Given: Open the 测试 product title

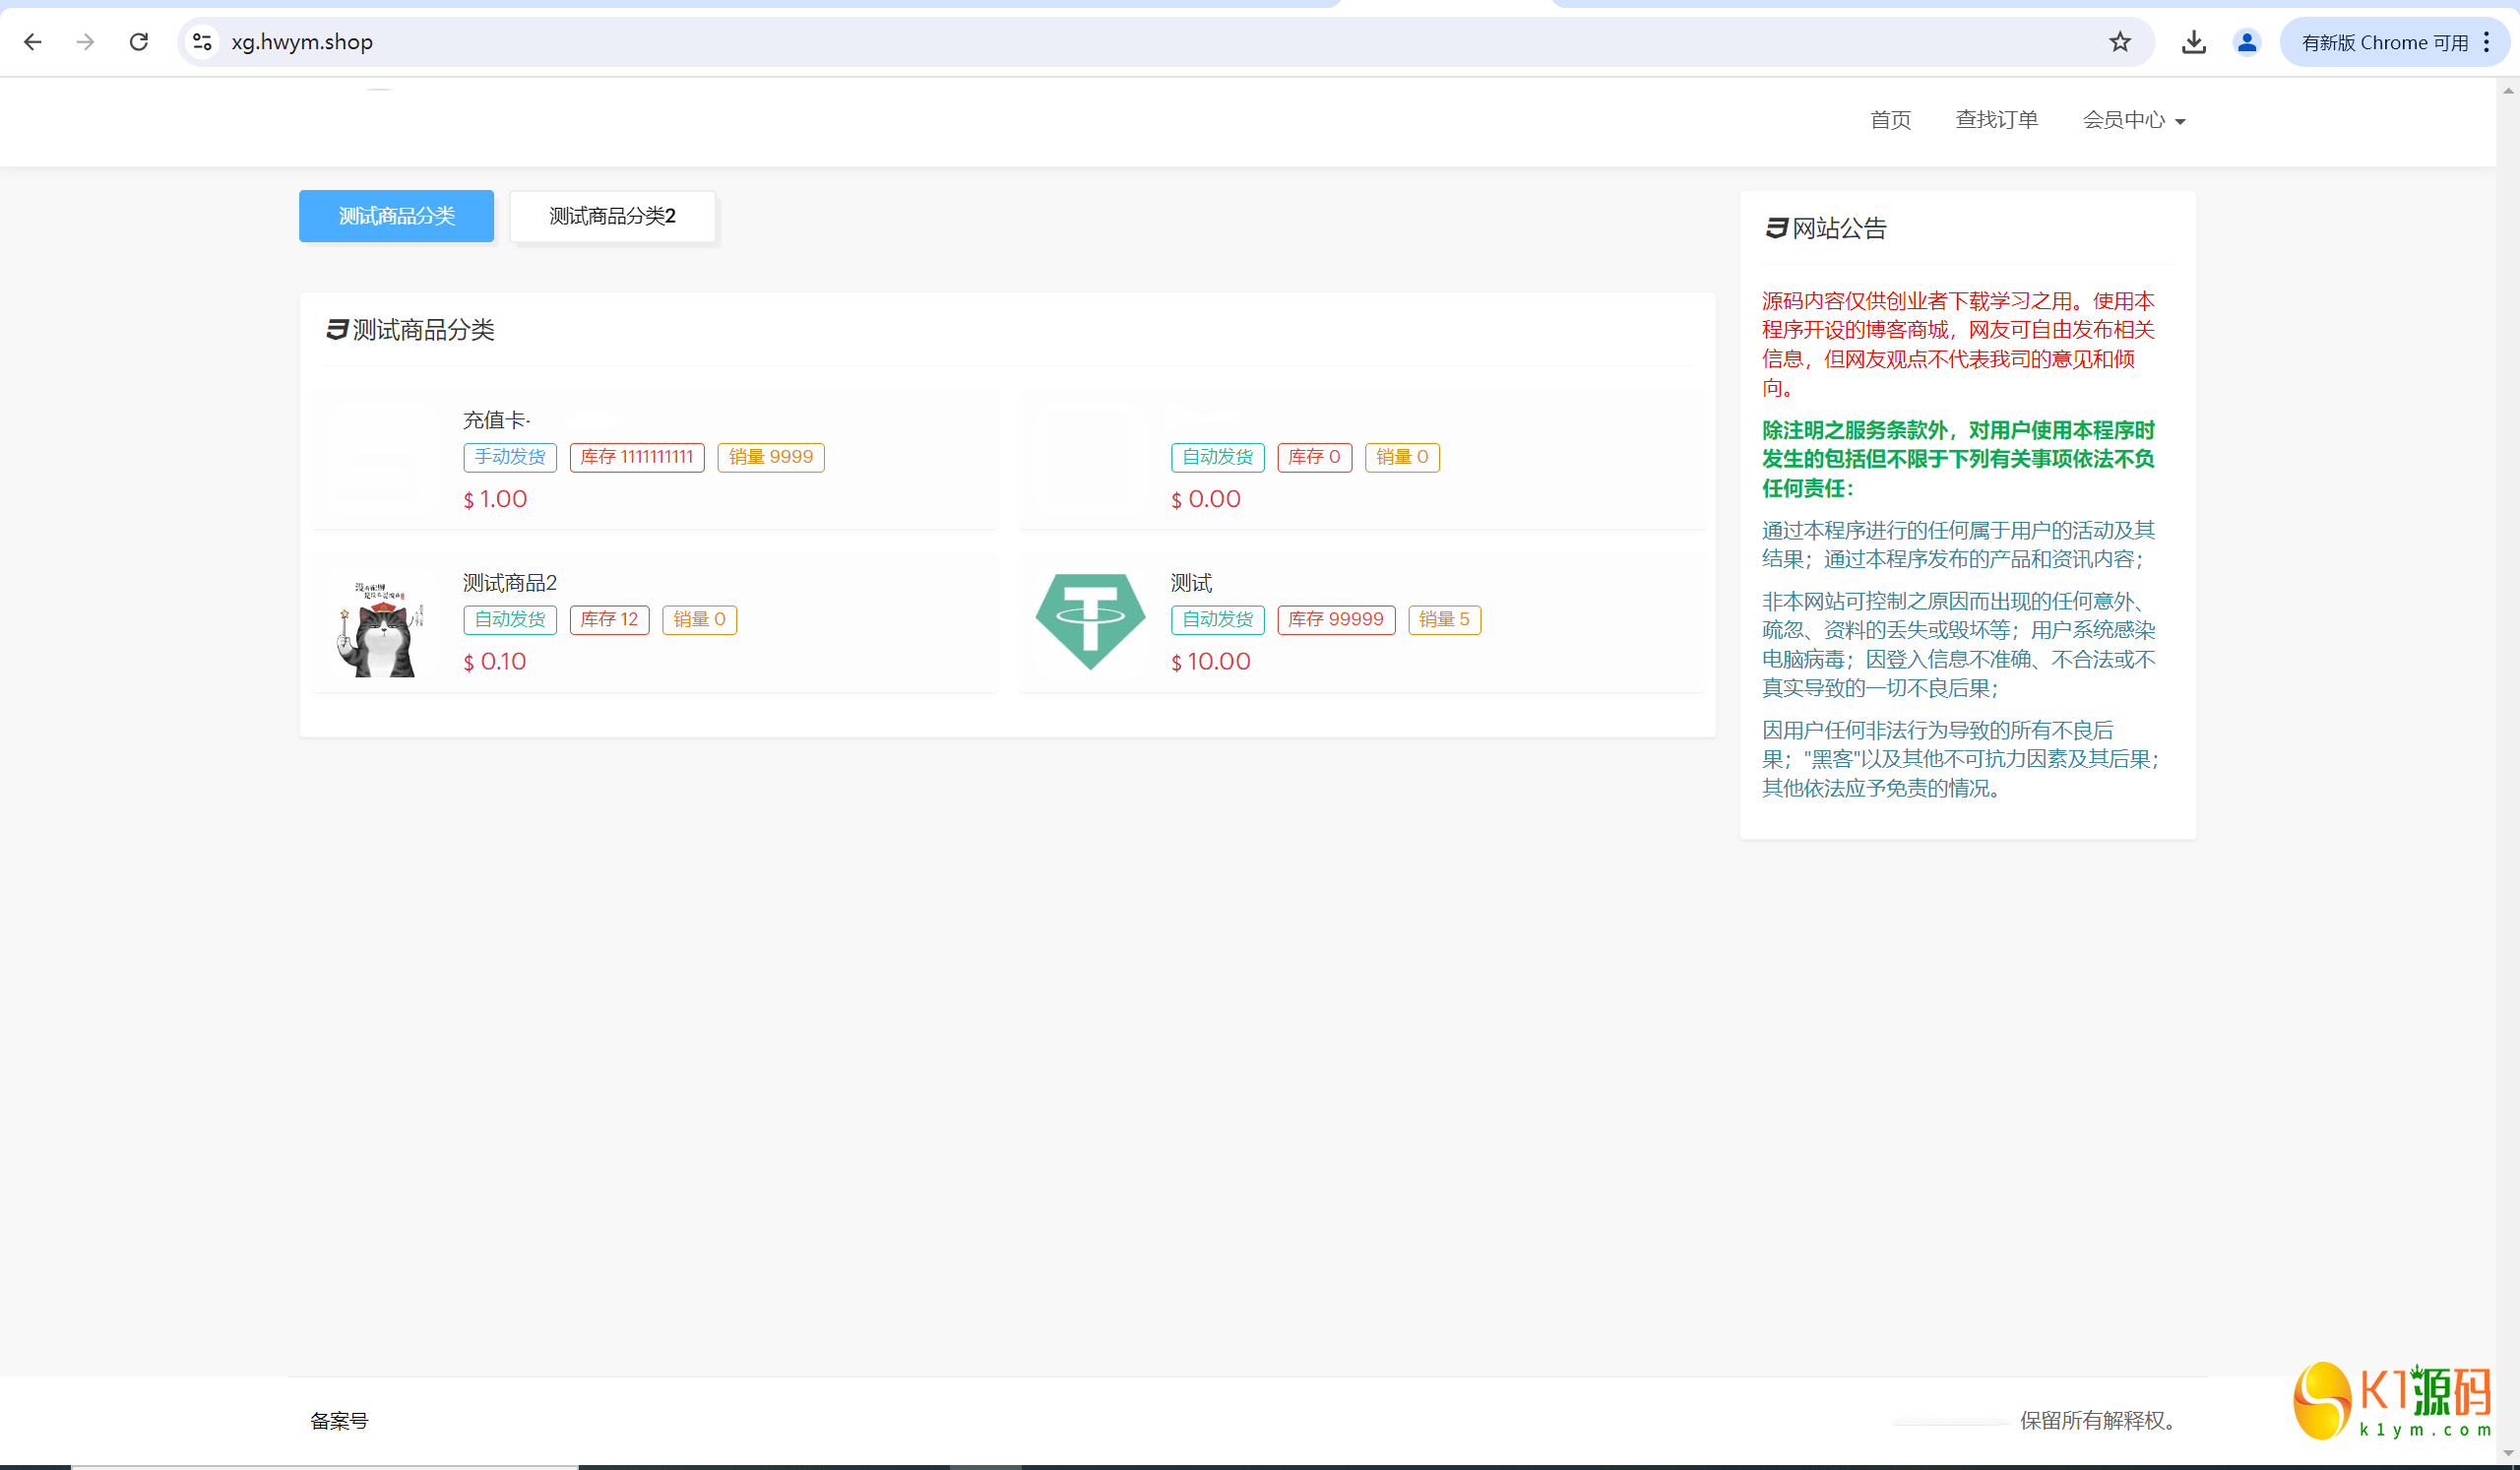Looking at the screenshot, I should point(1191,583).
